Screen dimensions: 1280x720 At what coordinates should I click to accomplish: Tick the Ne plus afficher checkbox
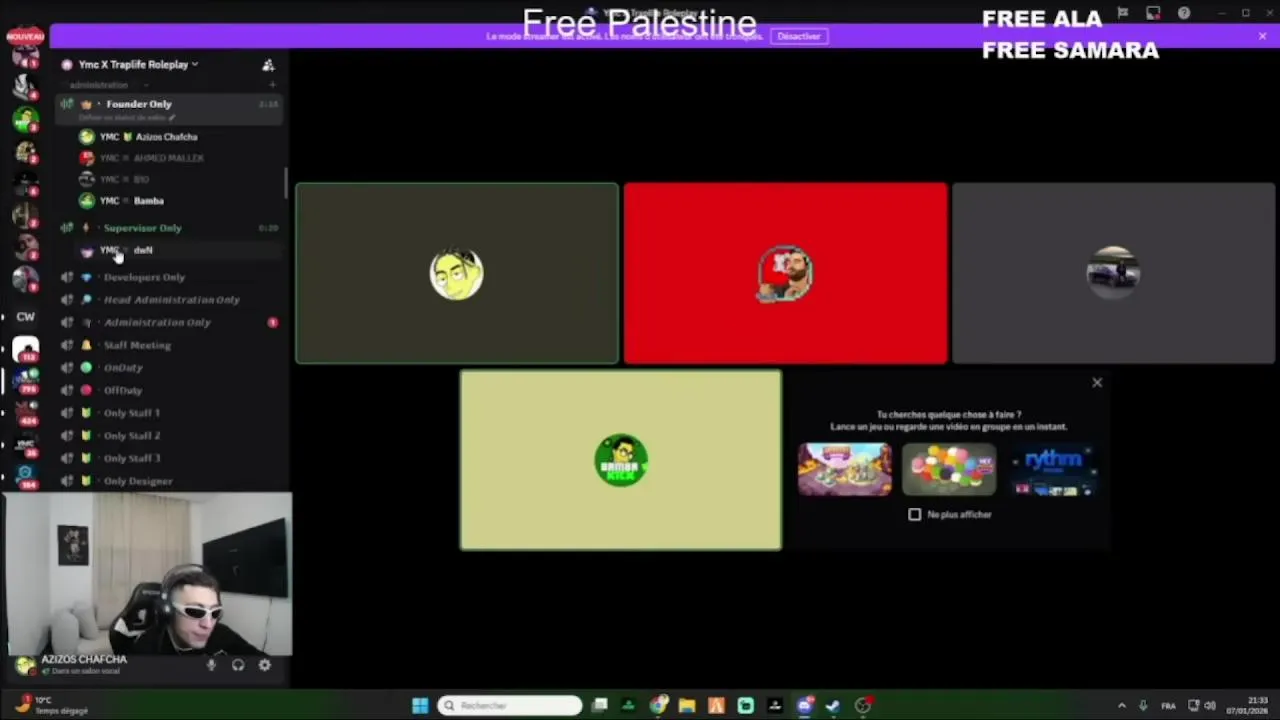click(x=914, y=514)
